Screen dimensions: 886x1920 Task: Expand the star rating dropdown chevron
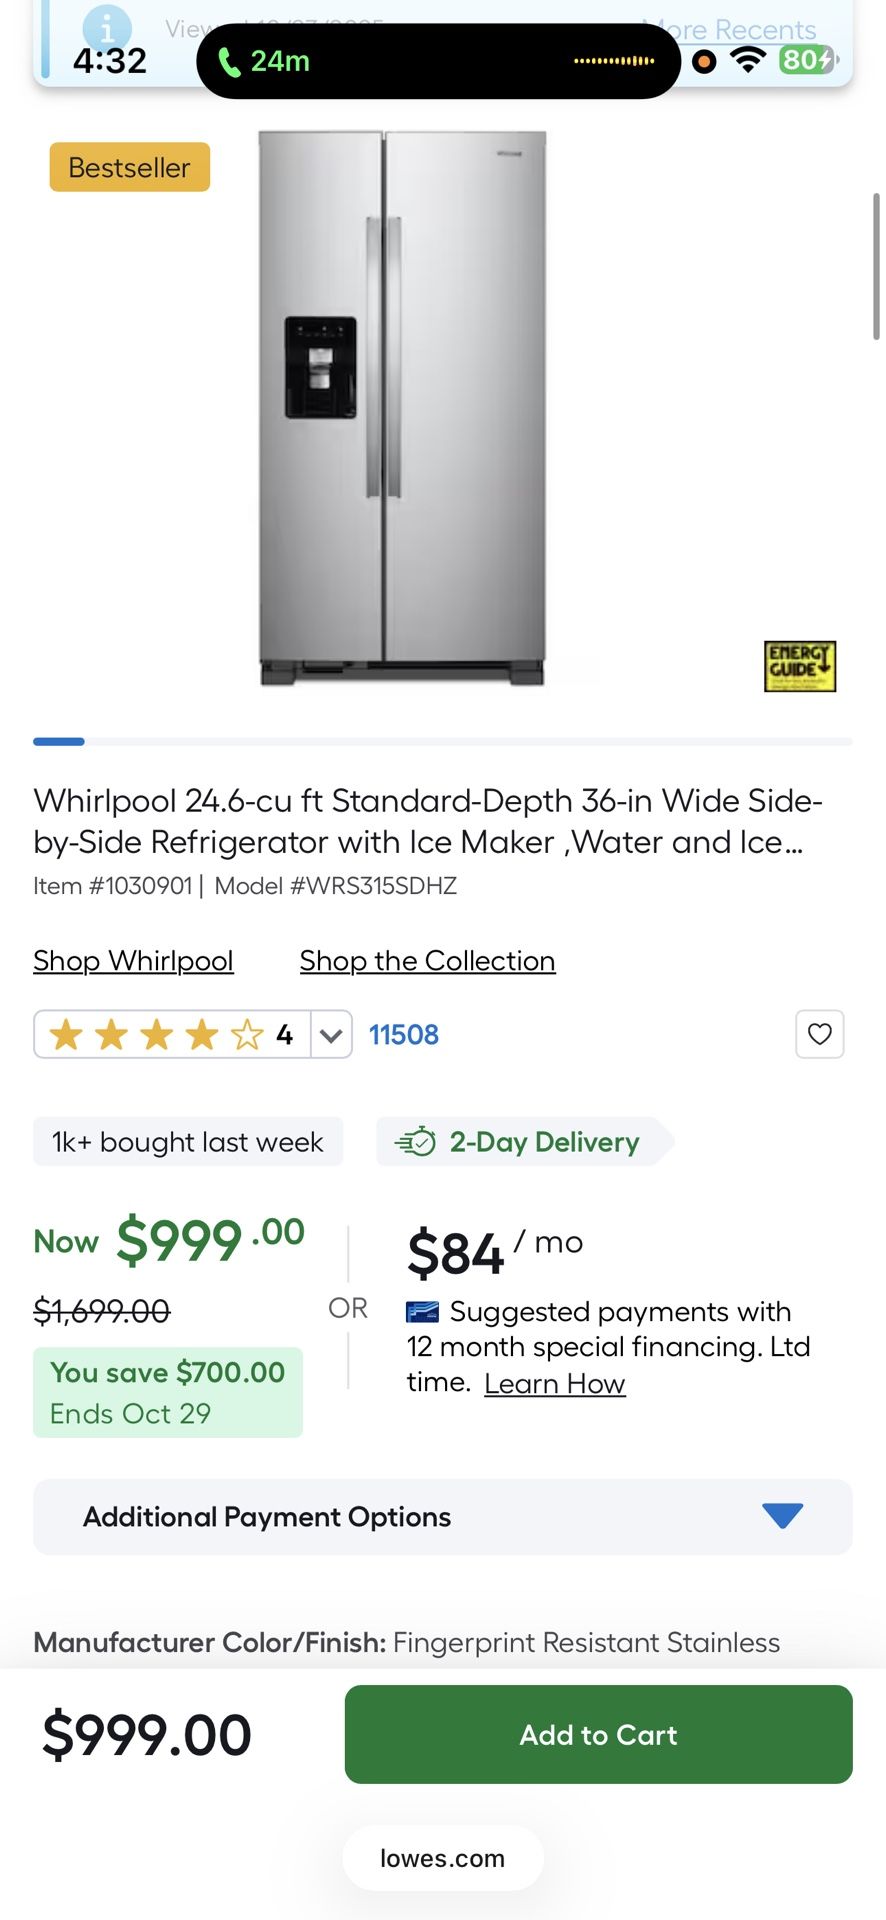pyautogui.click(x=331, y=1035)
